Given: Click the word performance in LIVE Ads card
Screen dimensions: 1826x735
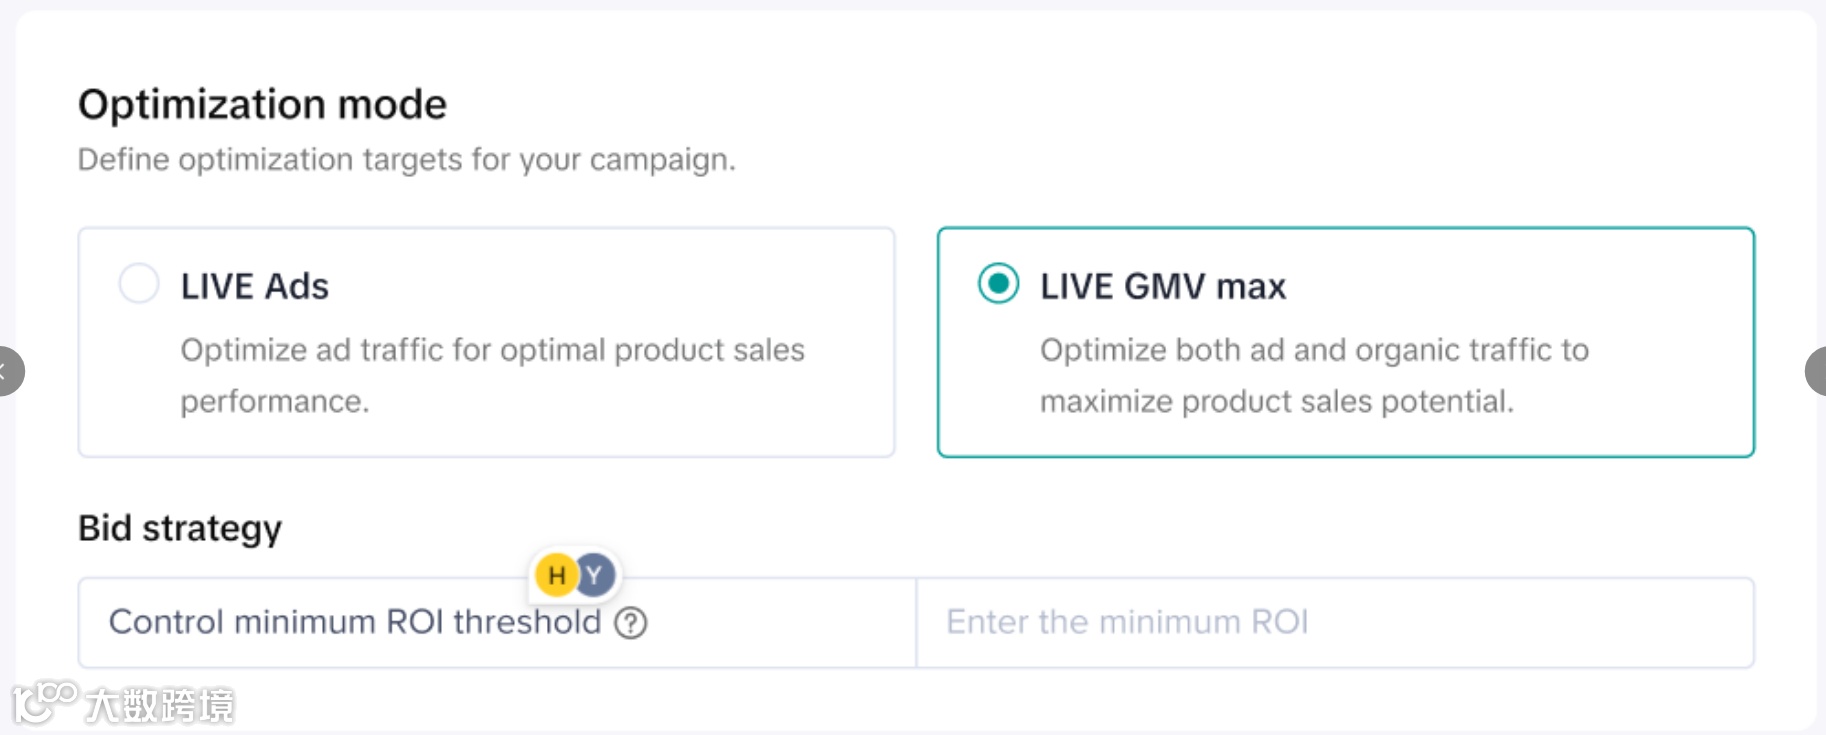Looking at the screenshot, I should tap(274, 402).
